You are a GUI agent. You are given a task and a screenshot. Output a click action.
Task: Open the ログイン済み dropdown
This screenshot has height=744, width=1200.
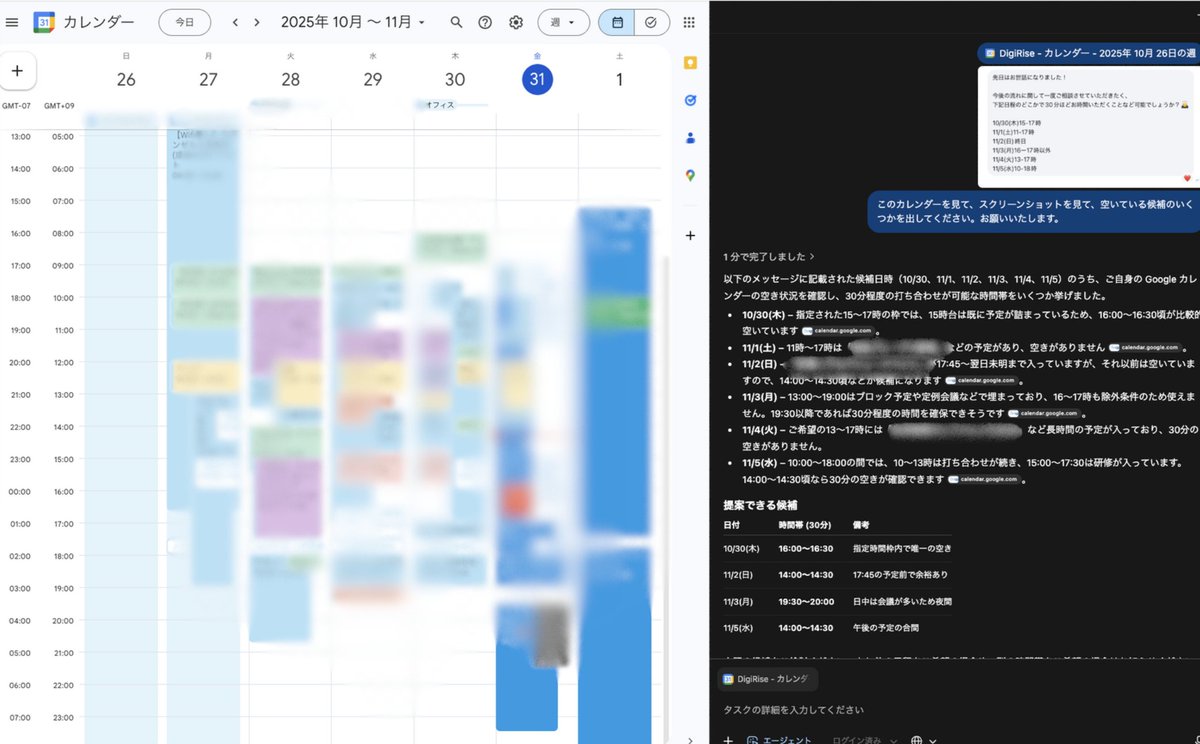coord(866,740)
